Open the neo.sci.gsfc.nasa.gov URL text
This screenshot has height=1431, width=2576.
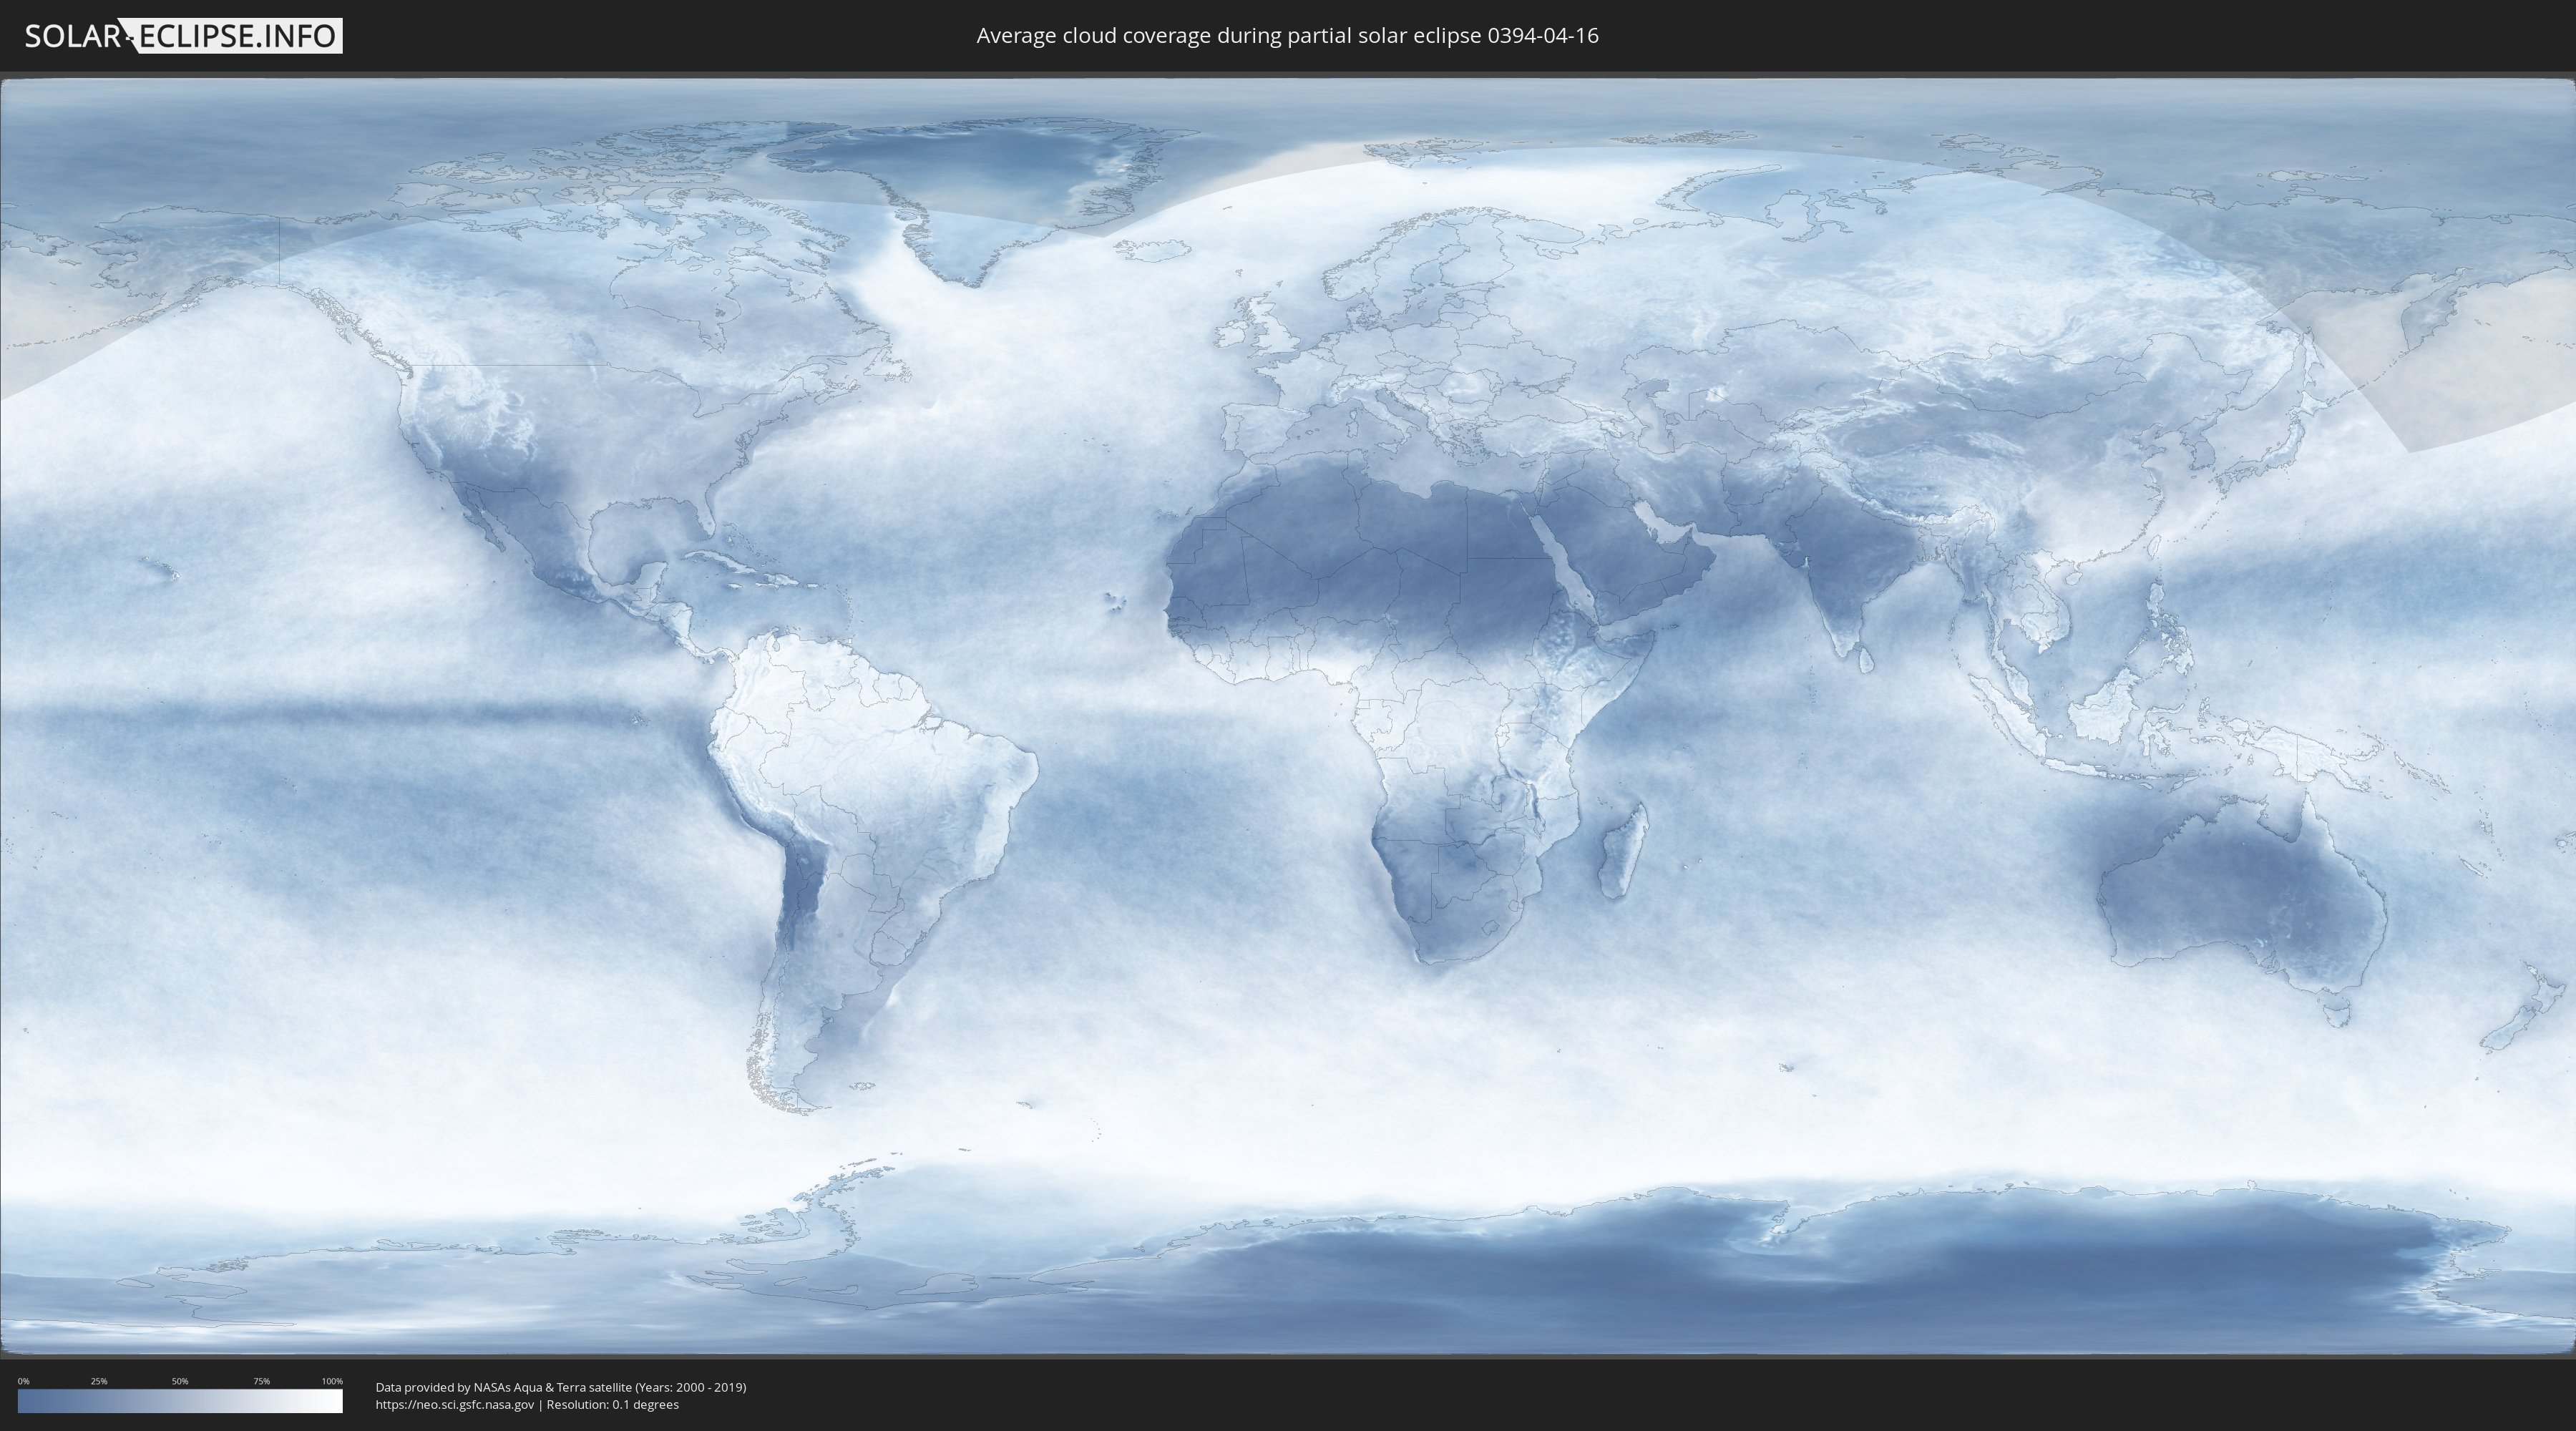[455, 1404]
